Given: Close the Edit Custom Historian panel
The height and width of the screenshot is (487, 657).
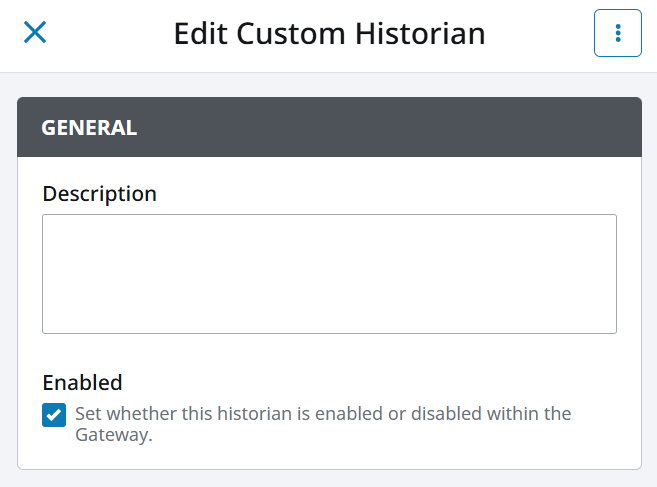Looking at the screenshot, I should (x=35, y=33).
